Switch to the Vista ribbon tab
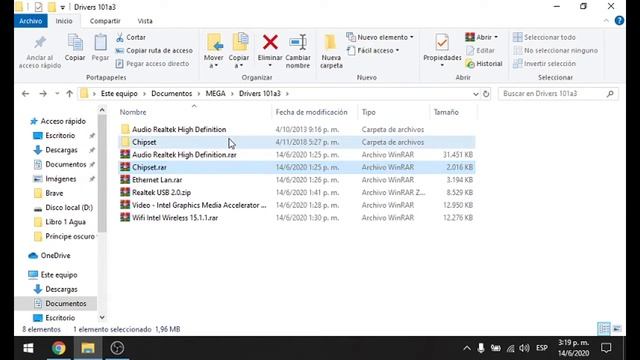This screenshot has height=360, width=640. [145, 21]
